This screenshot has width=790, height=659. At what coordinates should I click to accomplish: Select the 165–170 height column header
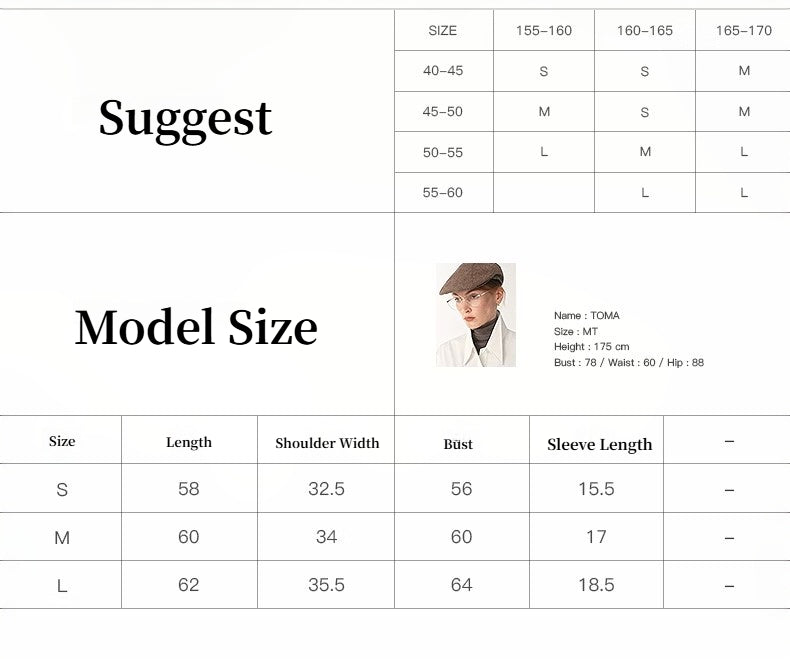click(743, 31)
